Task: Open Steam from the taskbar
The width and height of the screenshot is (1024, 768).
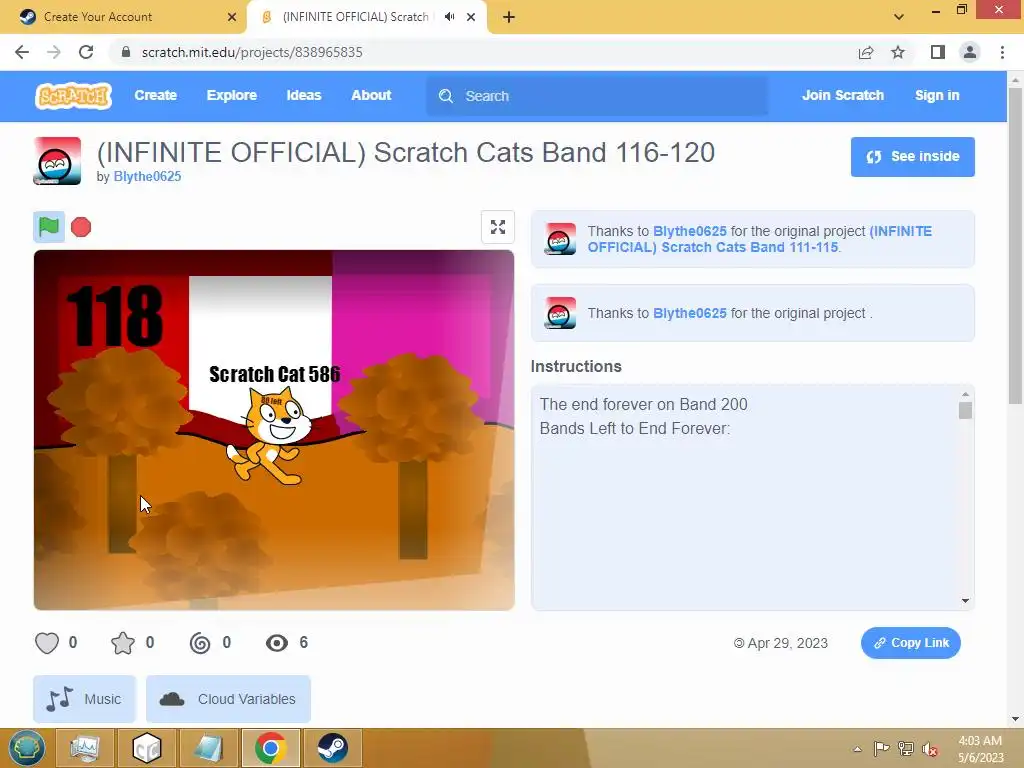Action: 332,748
